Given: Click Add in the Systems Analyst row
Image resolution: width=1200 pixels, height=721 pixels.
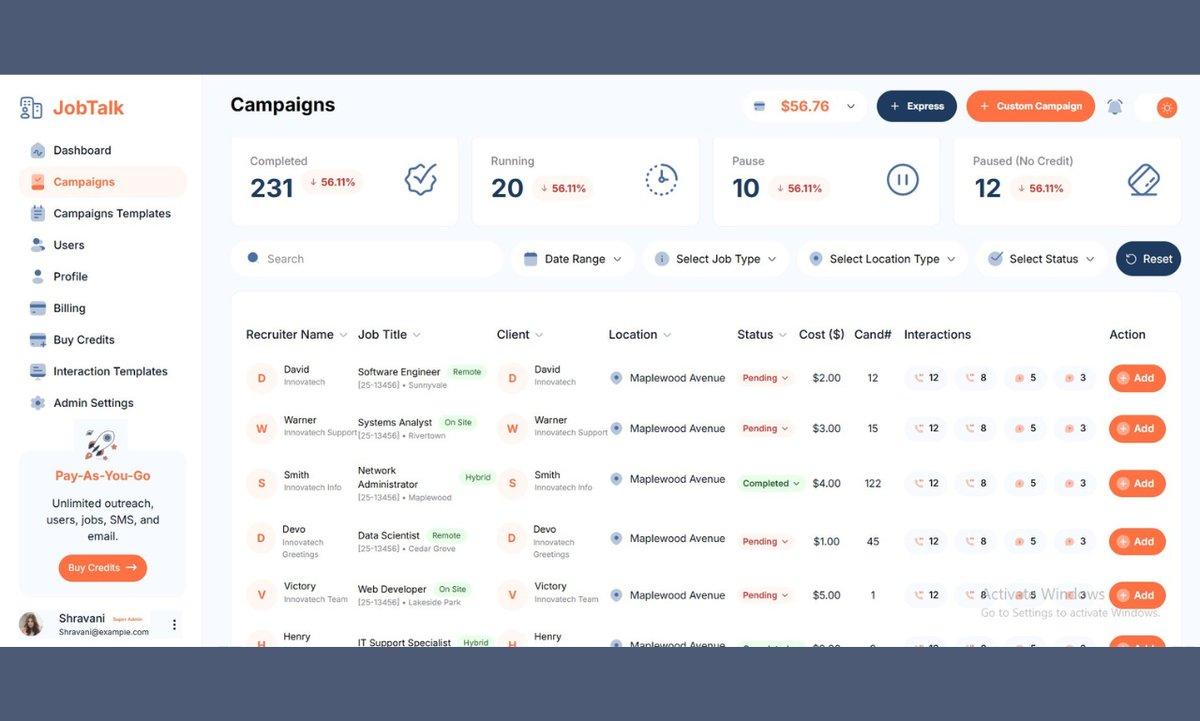Looking at the screenshot, I should click(x=1137, y=428).
